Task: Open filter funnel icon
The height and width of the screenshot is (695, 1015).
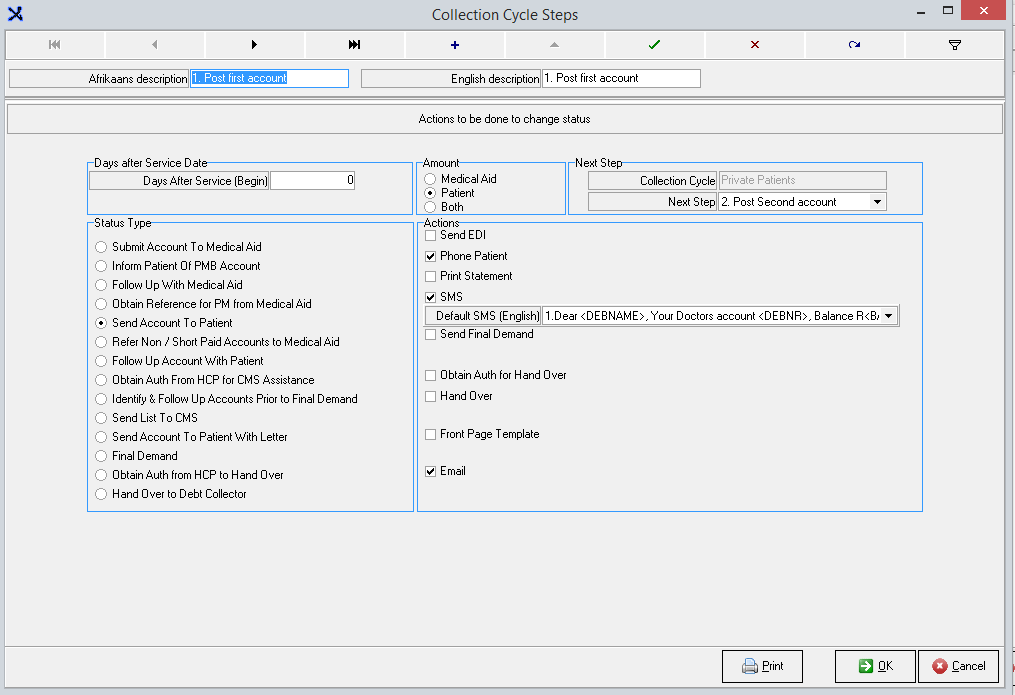Action: coord(954,45)
